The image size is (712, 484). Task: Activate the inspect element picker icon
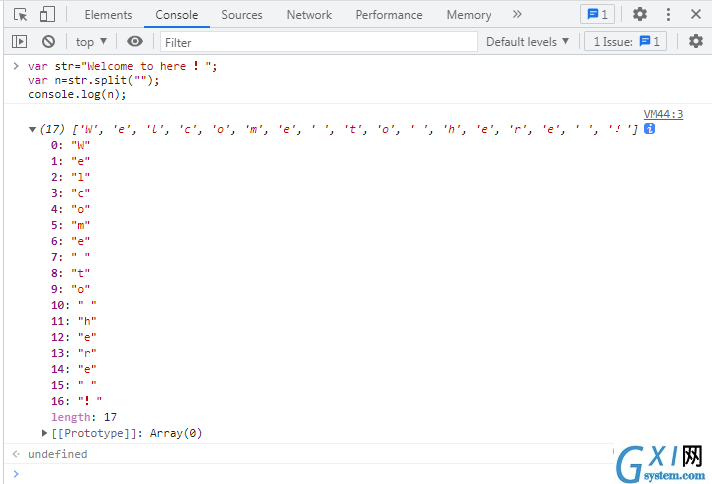20,15
